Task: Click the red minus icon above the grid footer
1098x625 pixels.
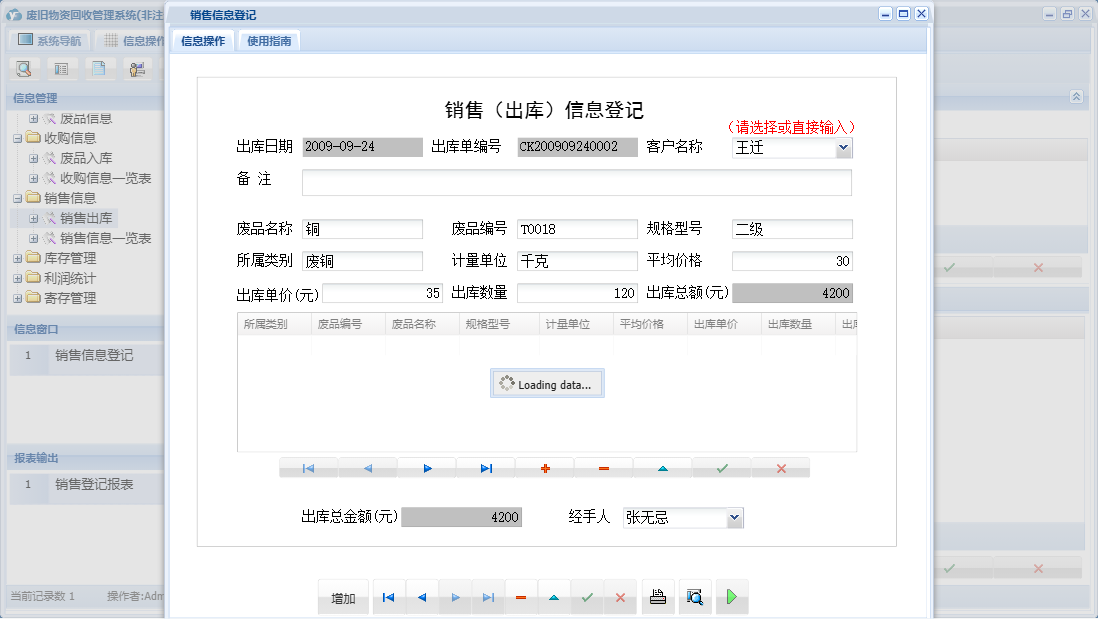Action: tap(603, 467)
